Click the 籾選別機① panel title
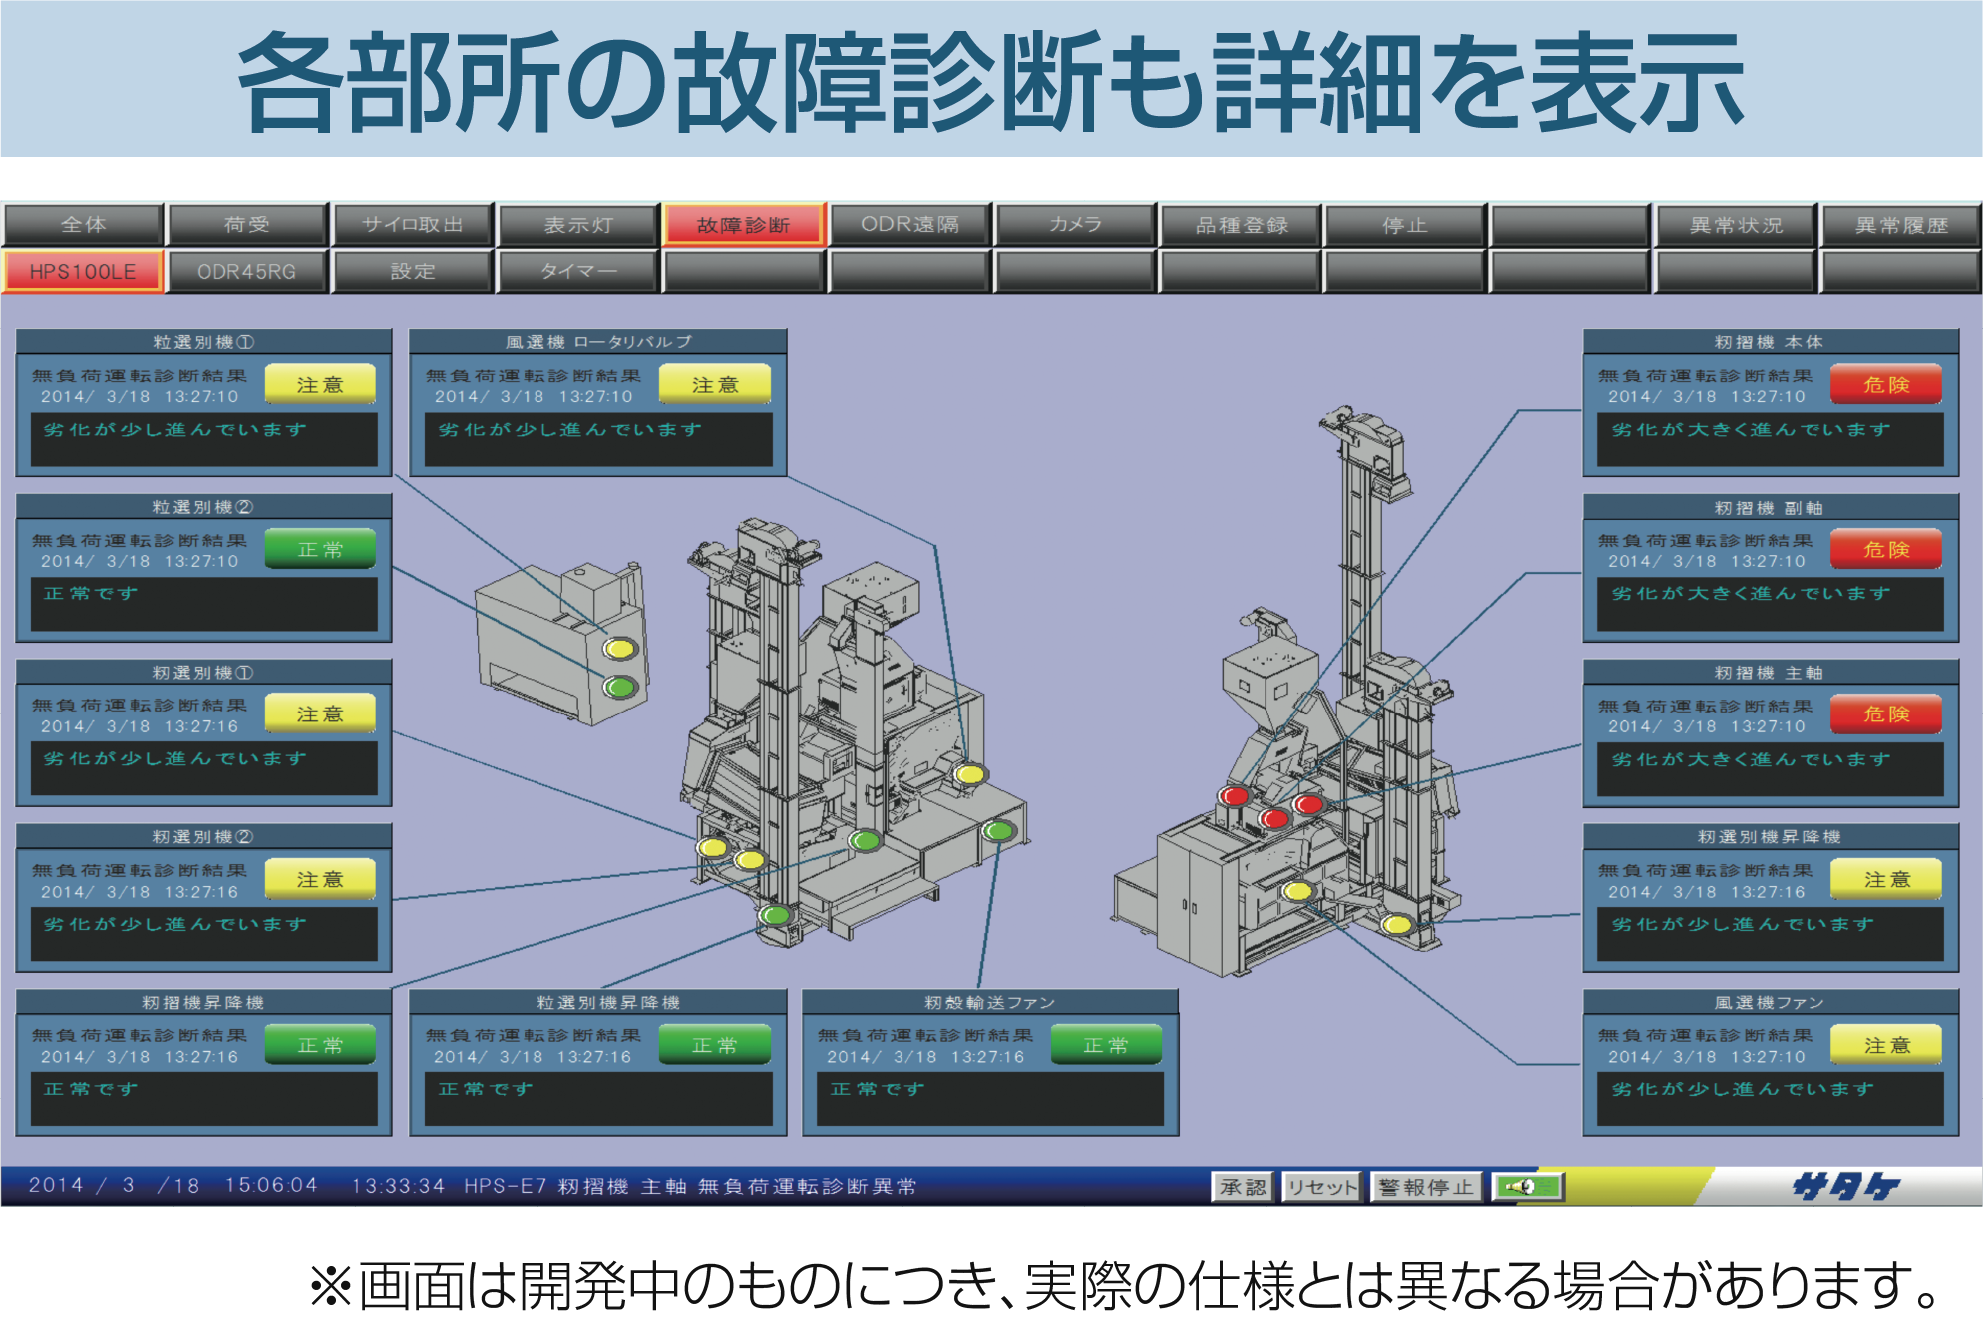The width and height of the screenshot is (1983, 1317). click(x=203, y=672)
